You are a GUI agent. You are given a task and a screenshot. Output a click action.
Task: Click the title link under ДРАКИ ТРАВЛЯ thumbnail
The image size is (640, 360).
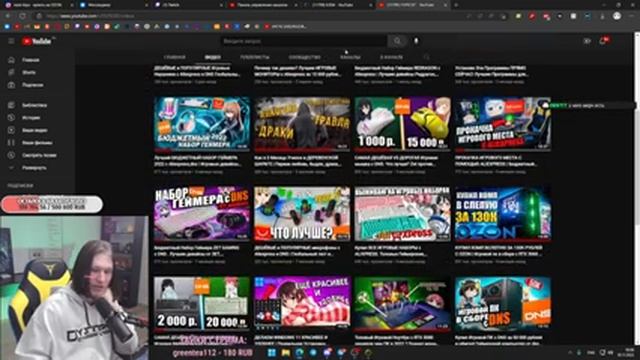click(297, 161)
